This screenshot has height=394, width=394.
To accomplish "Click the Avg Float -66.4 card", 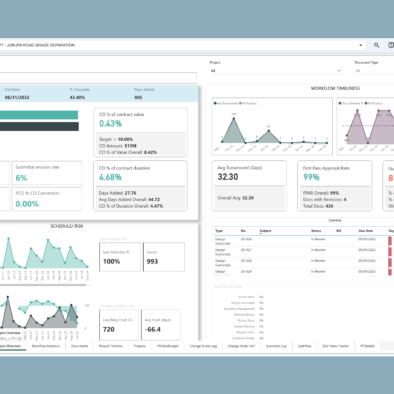I will pyautogui.click(x=161, y=325).
